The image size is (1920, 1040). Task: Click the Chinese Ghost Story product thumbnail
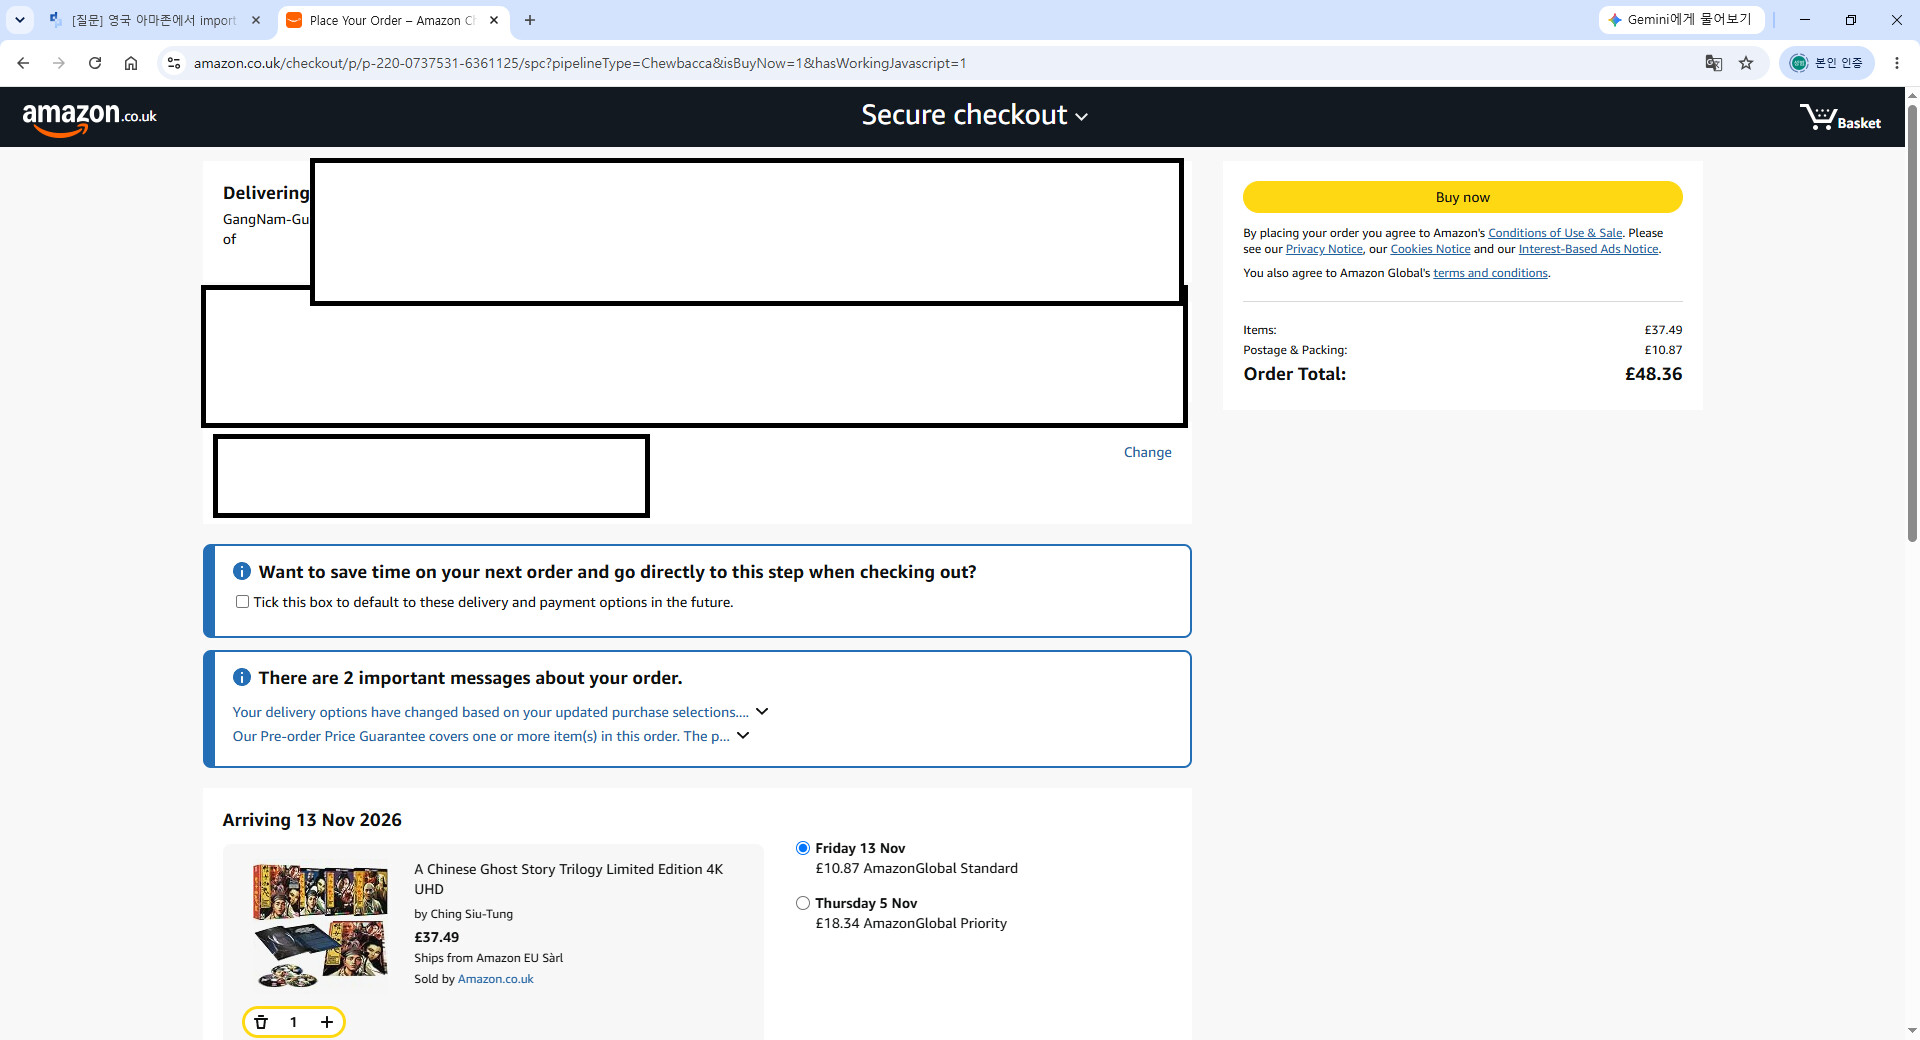[321, 926]
